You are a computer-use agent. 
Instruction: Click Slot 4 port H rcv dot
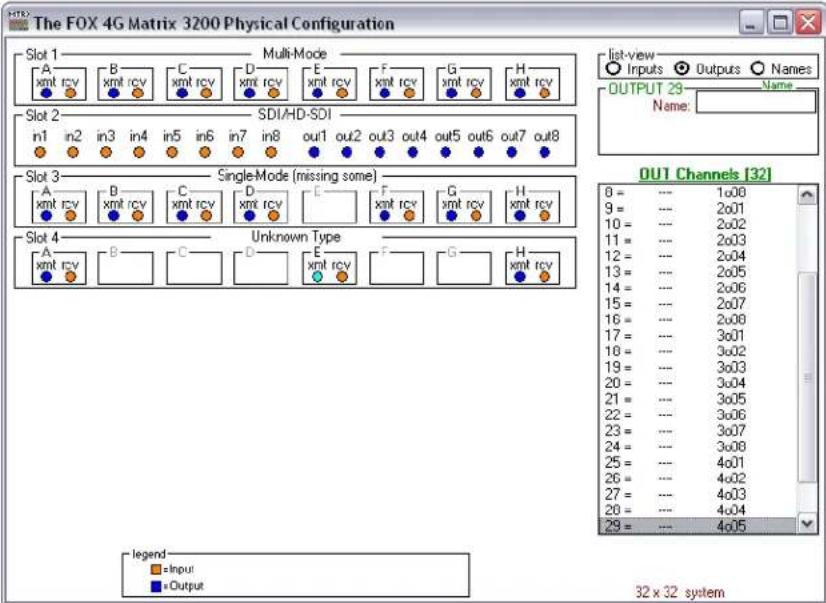pos(544,276)
